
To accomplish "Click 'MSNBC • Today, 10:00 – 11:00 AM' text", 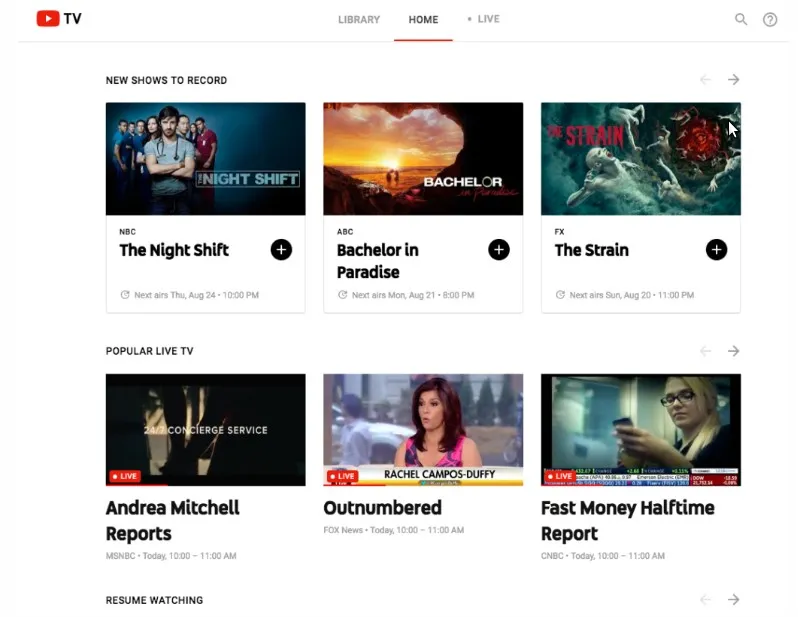I will (171, 555).
